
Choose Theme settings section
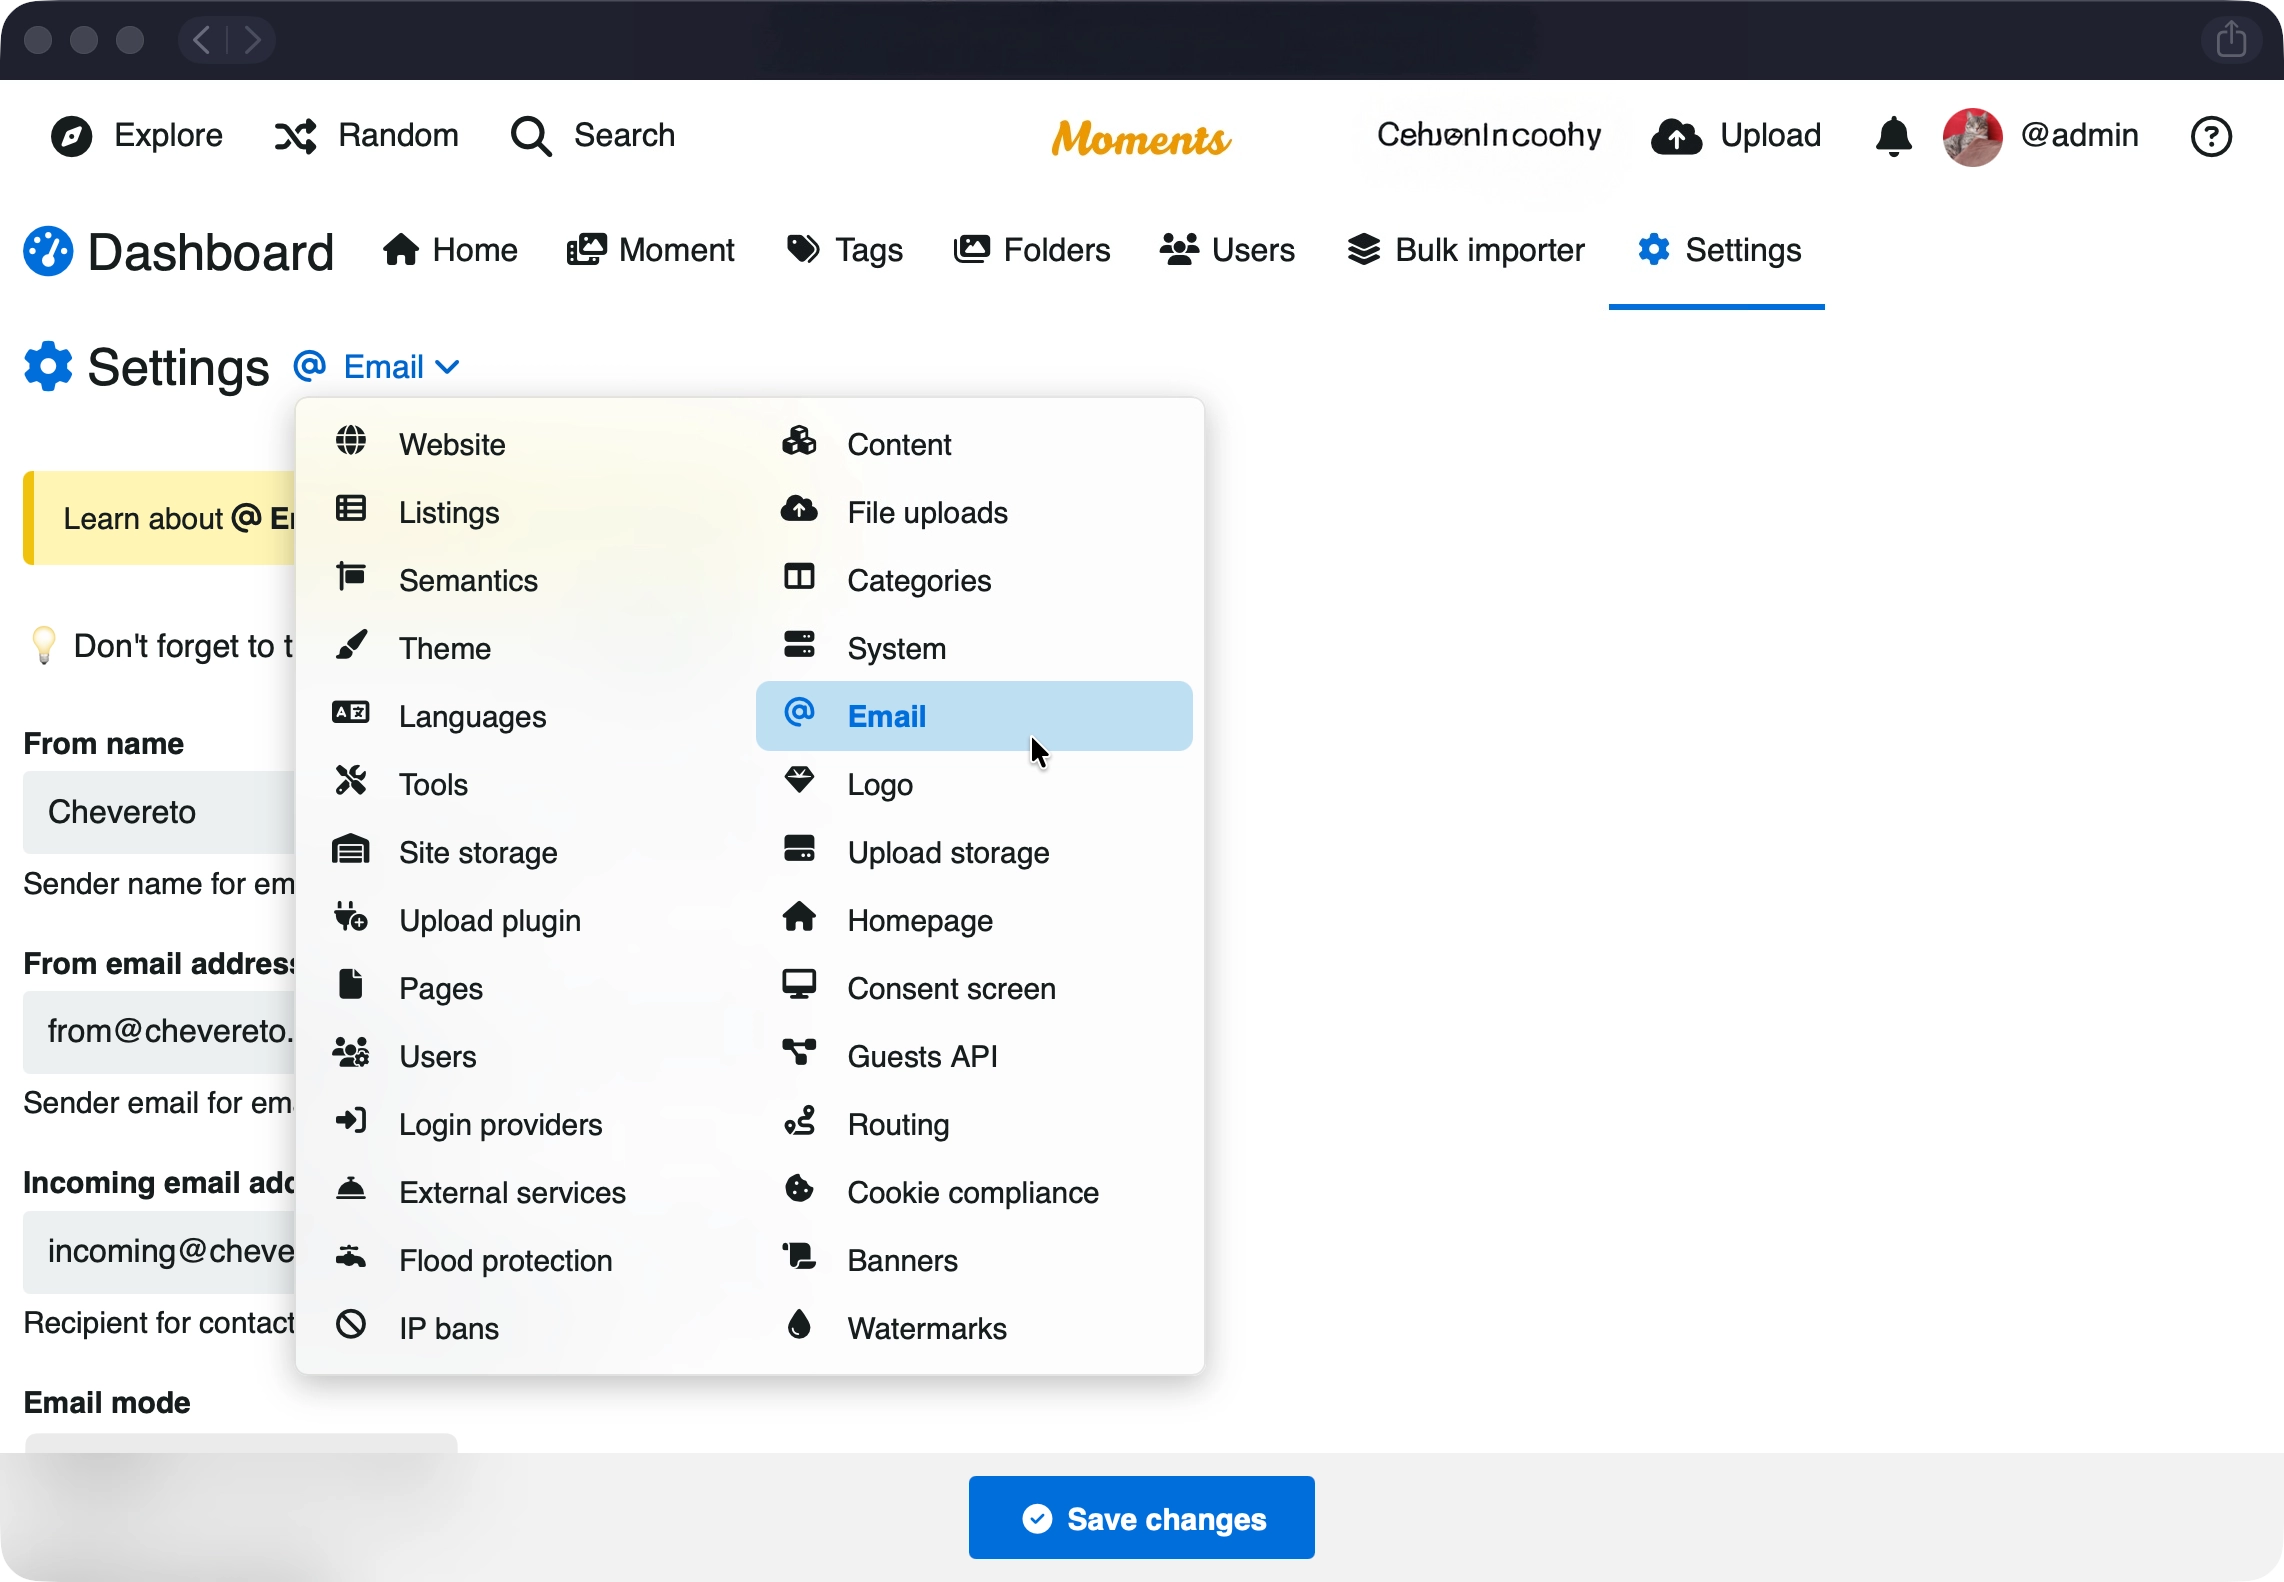[x=445, y=649]
